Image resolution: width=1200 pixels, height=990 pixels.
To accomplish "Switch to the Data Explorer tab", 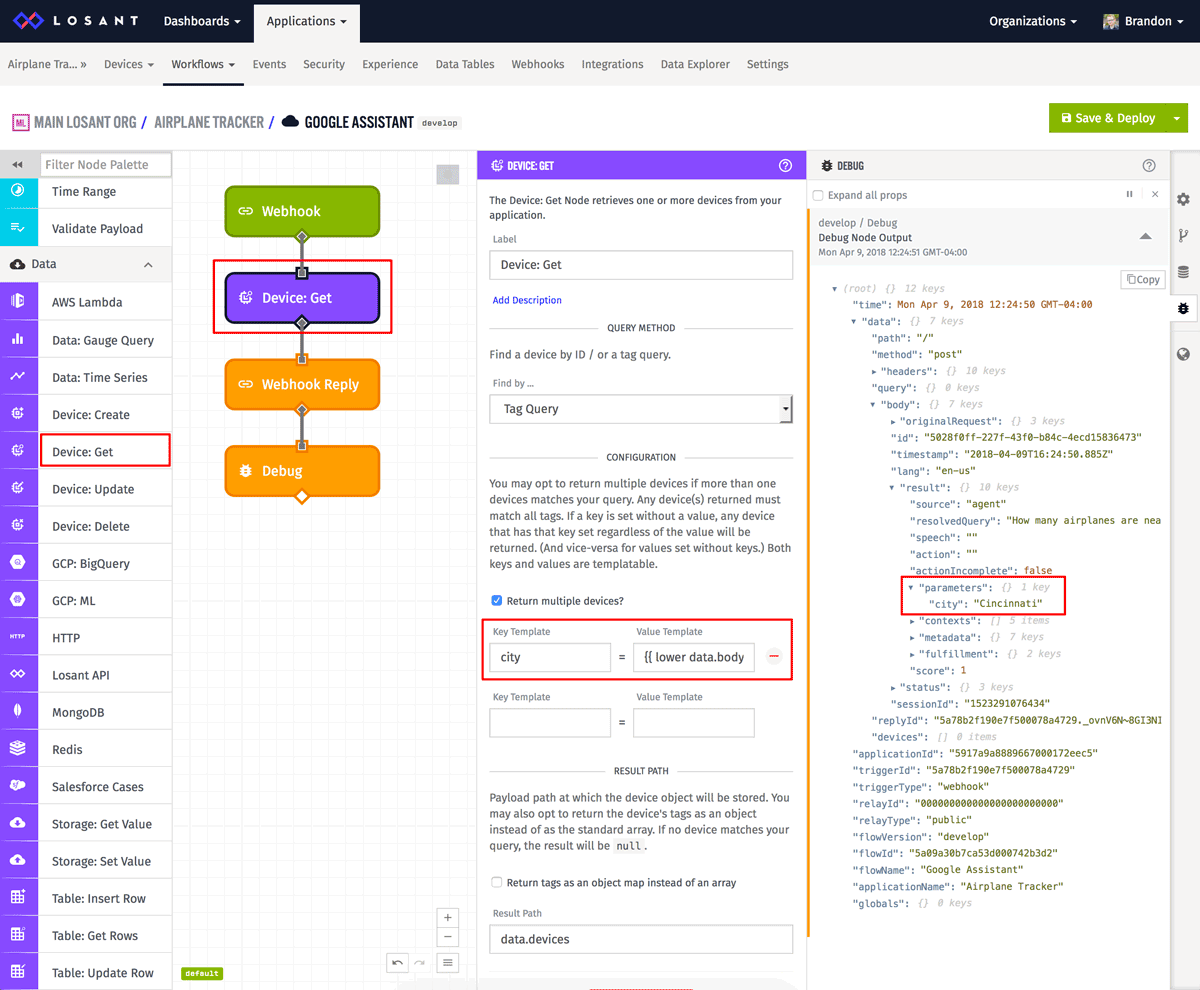I will [x=695, y=63].
